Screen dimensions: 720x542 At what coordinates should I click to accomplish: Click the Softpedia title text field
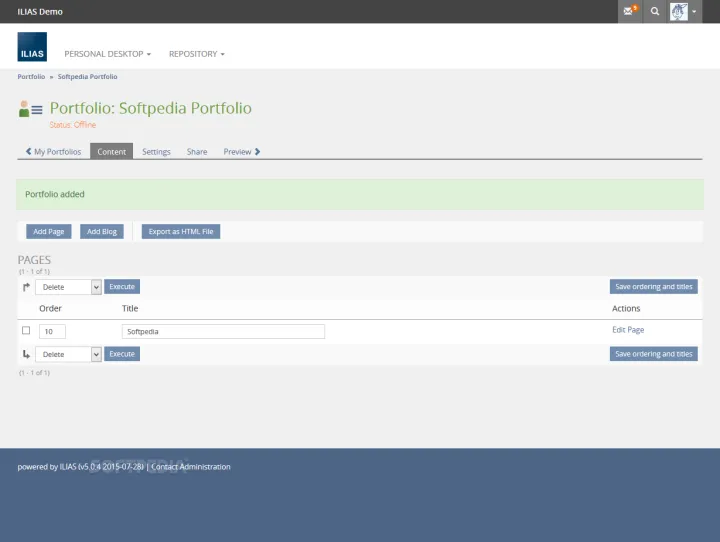click(x=223, y=331)
